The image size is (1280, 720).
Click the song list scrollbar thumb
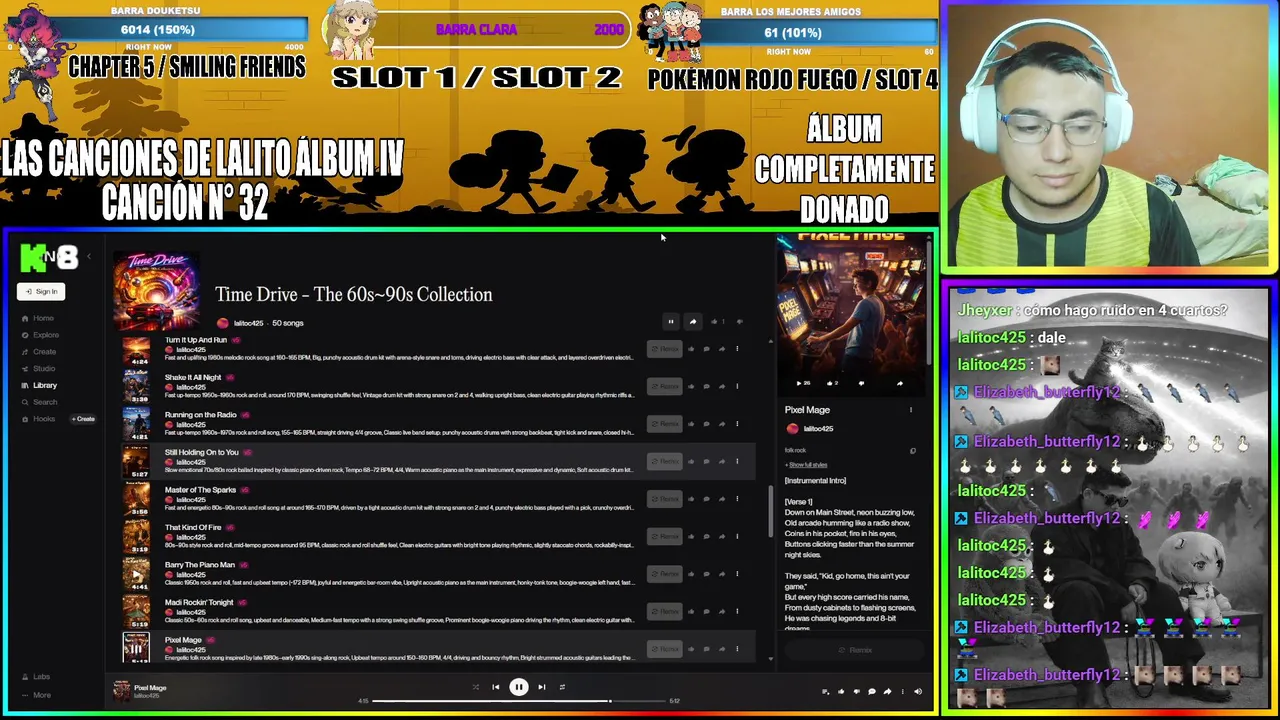[770, 511]
